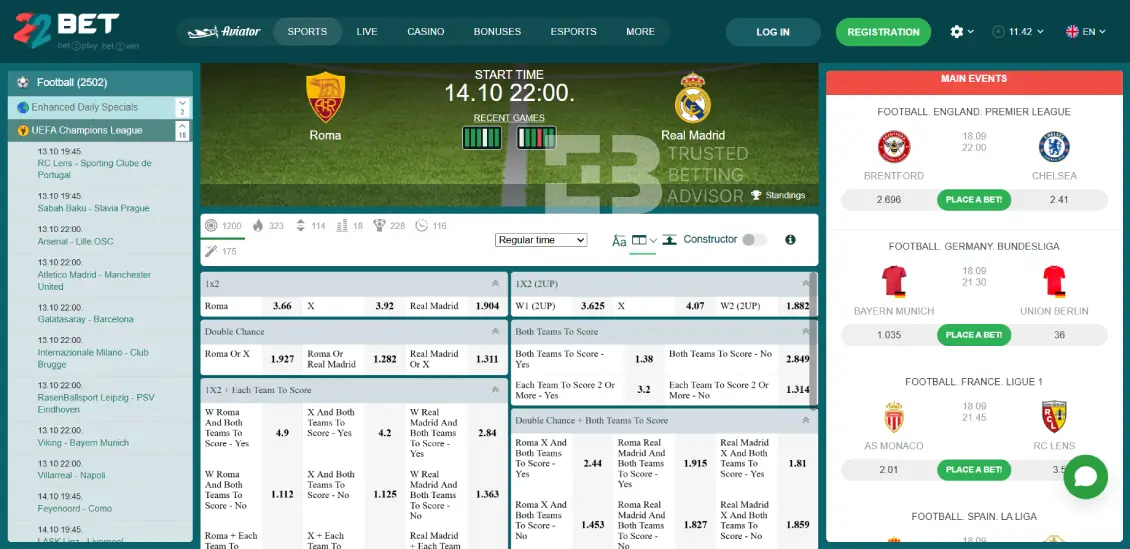Select the up-down arrows market icon 114
This screenshot has height=549, width=1130.
(x=311, y=226)
